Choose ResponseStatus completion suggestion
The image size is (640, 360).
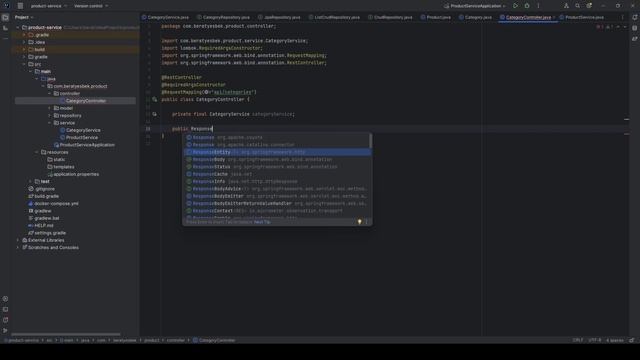click(x=277, y=167)
